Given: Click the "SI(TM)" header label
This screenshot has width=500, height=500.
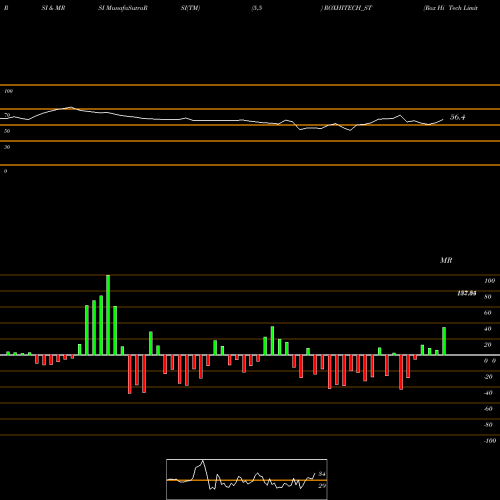Looking at the screenshot, I should [190, 8].
